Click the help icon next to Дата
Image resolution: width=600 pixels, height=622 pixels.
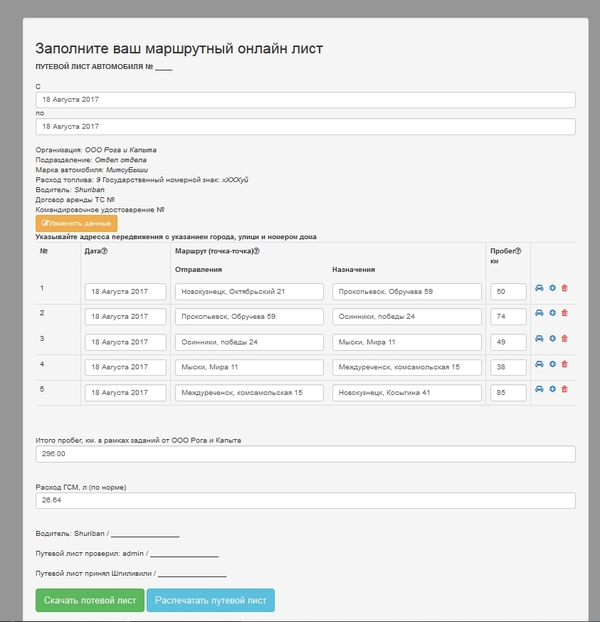point(105,251)
